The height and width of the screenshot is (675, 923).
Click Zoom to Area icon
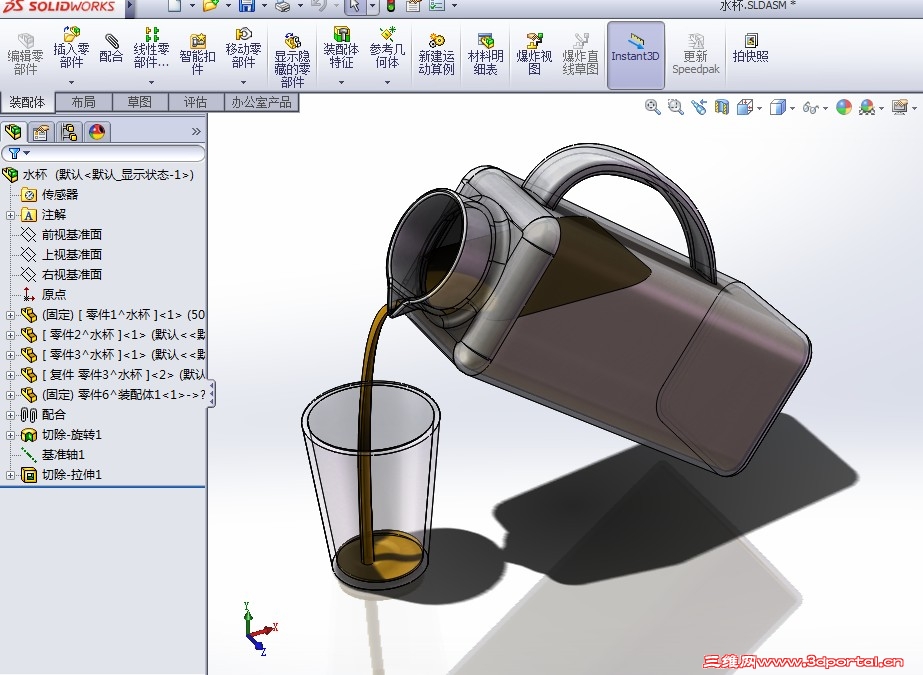[675, 107]
